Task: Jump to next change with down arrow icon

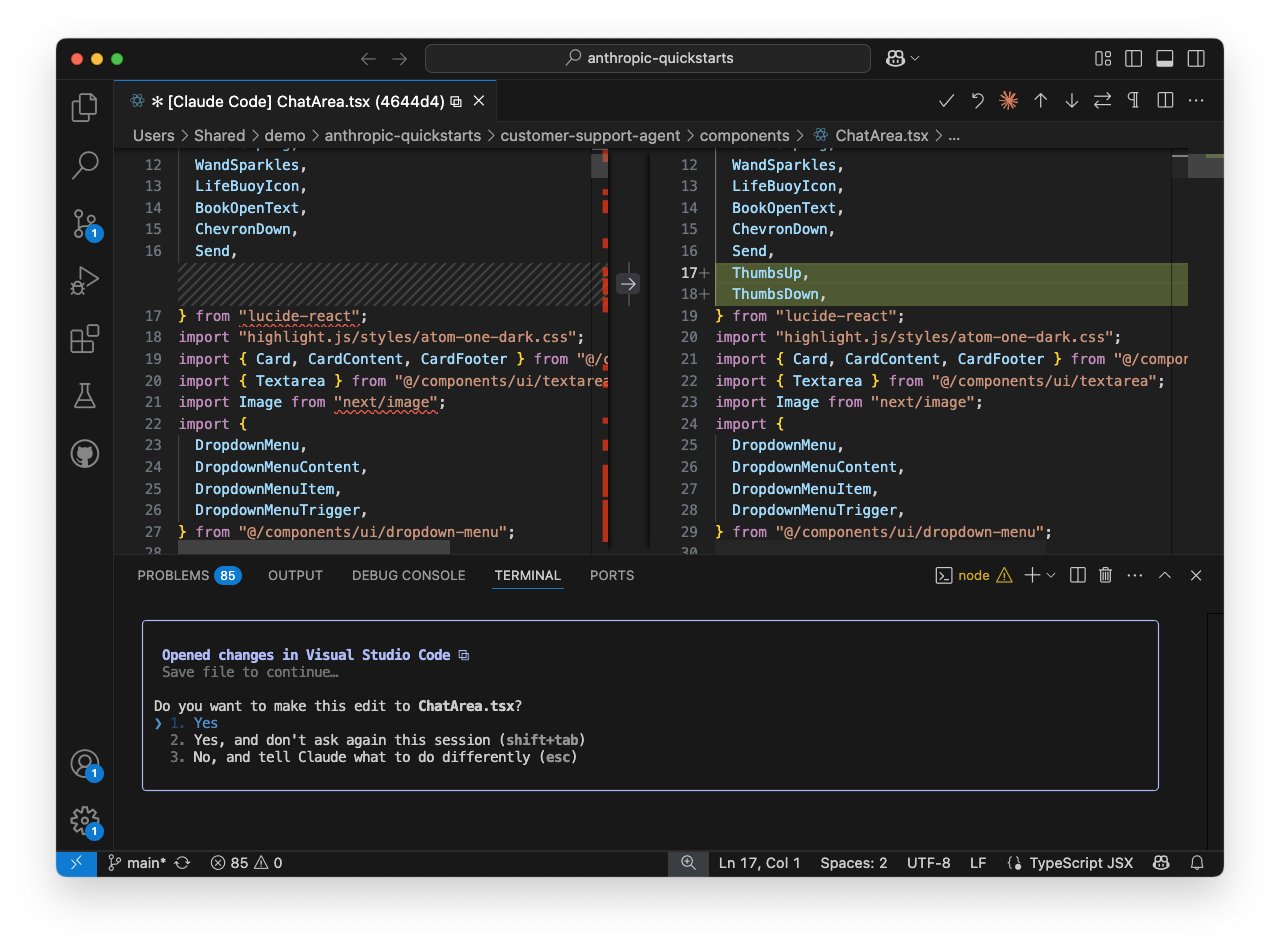Action: (x=1071, y=100)
